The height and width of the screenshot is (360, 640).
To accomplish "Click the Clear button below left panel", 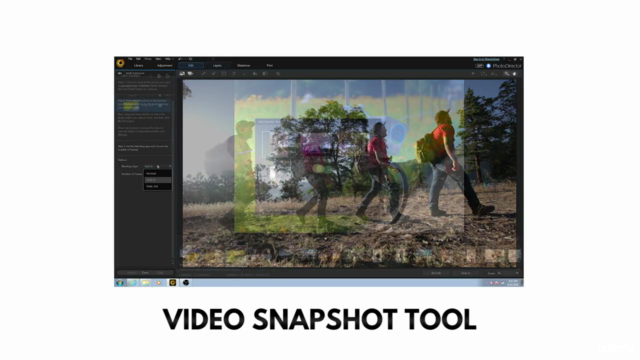I will coord(145,273).
